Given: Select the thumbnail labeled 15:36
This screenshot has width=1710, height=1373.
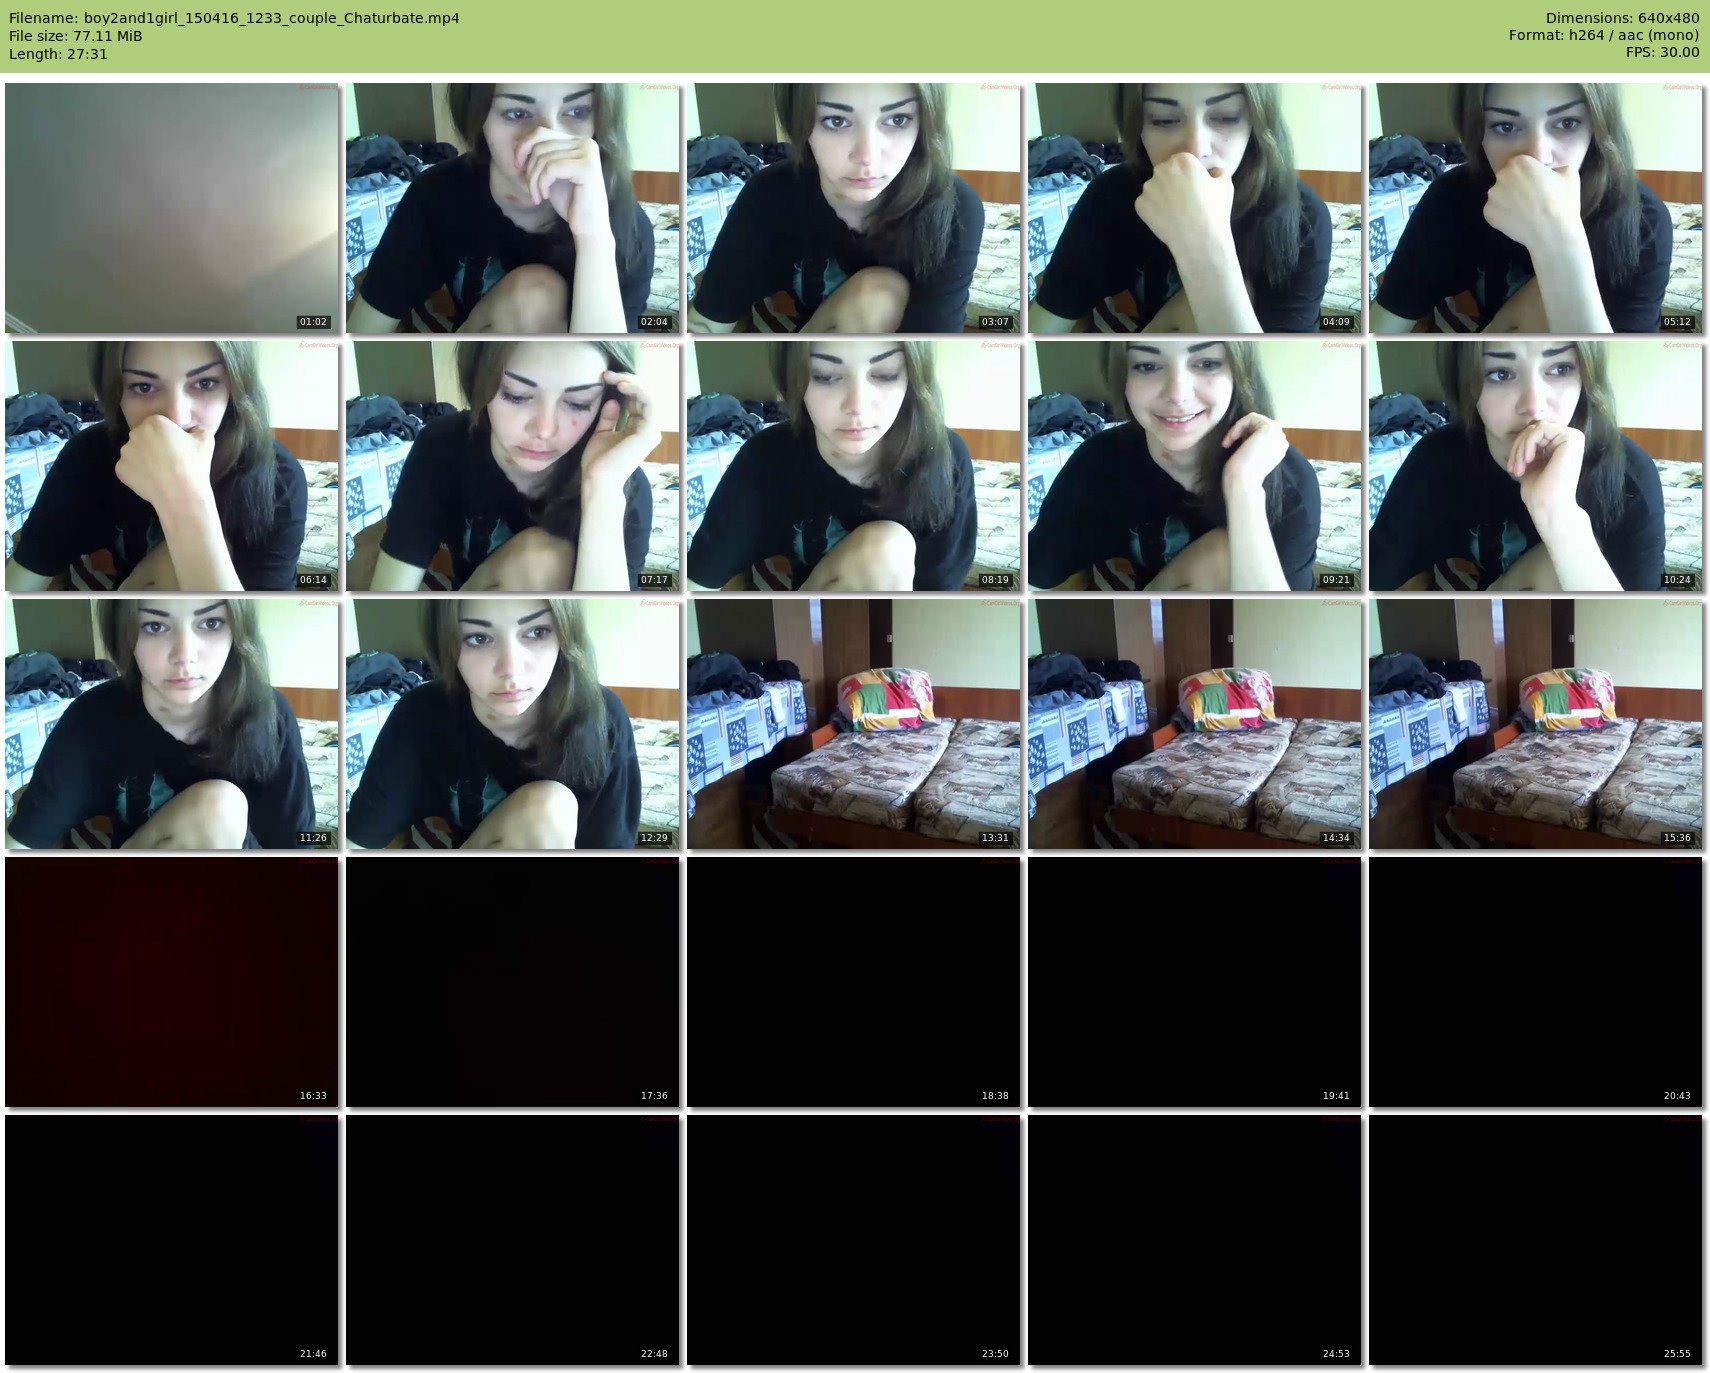Looking at the screenshot, I should tap(1536, 724).
